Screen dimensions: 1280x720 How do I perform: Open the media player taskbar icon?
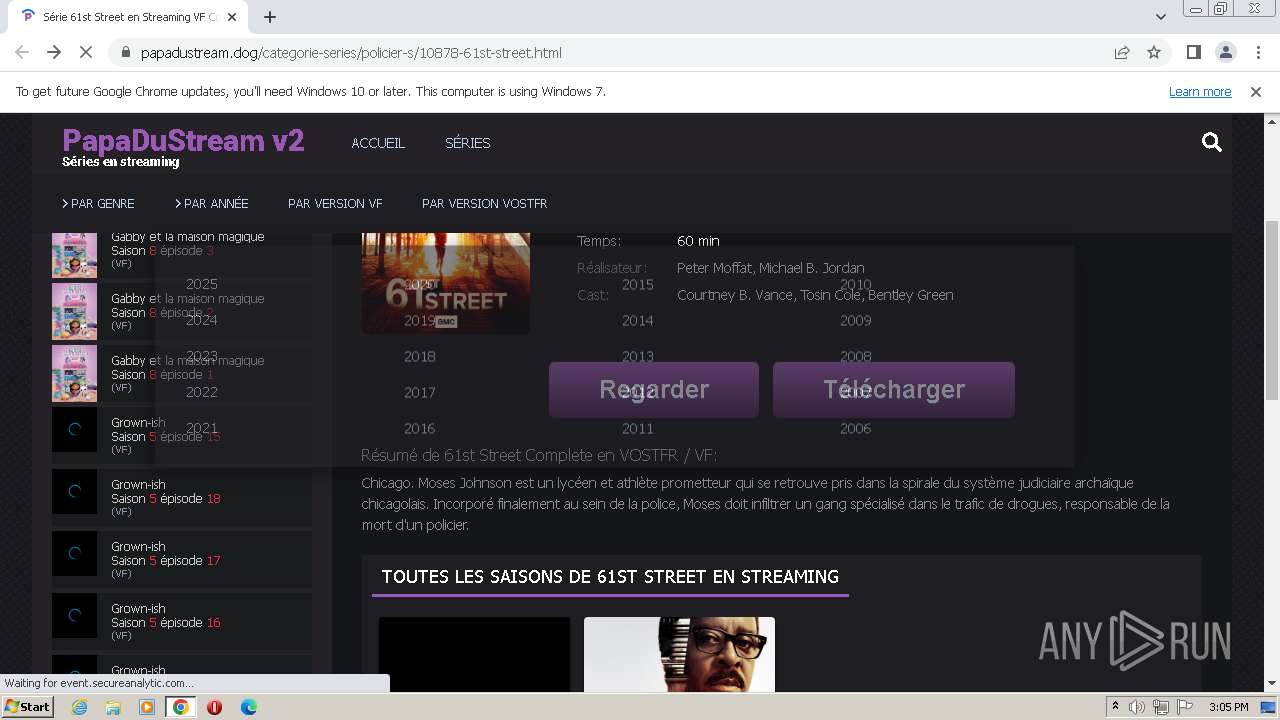[147, 707]
